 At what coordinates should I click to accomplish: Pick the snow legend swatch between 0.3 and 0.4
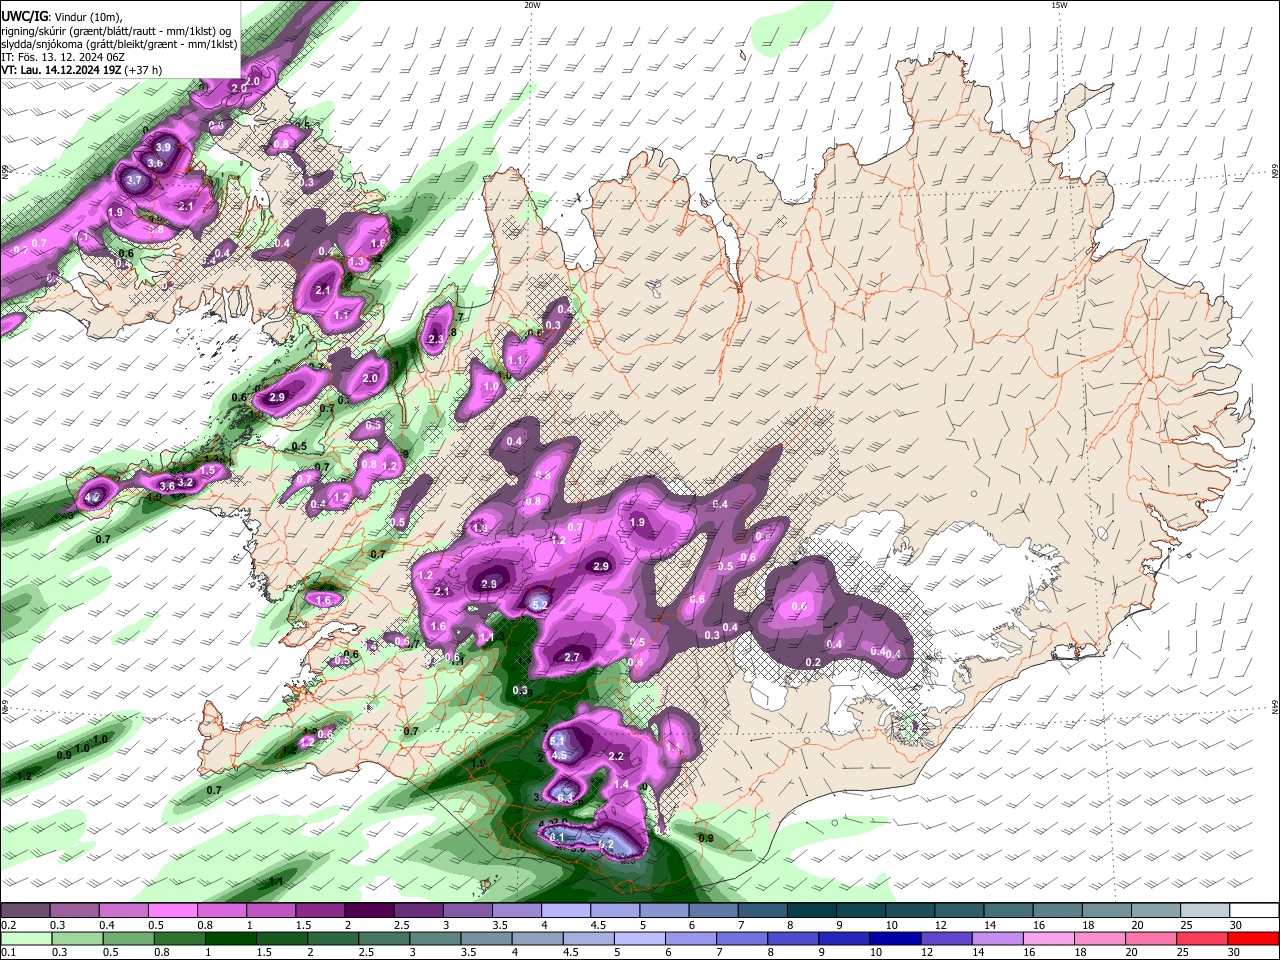74,911
